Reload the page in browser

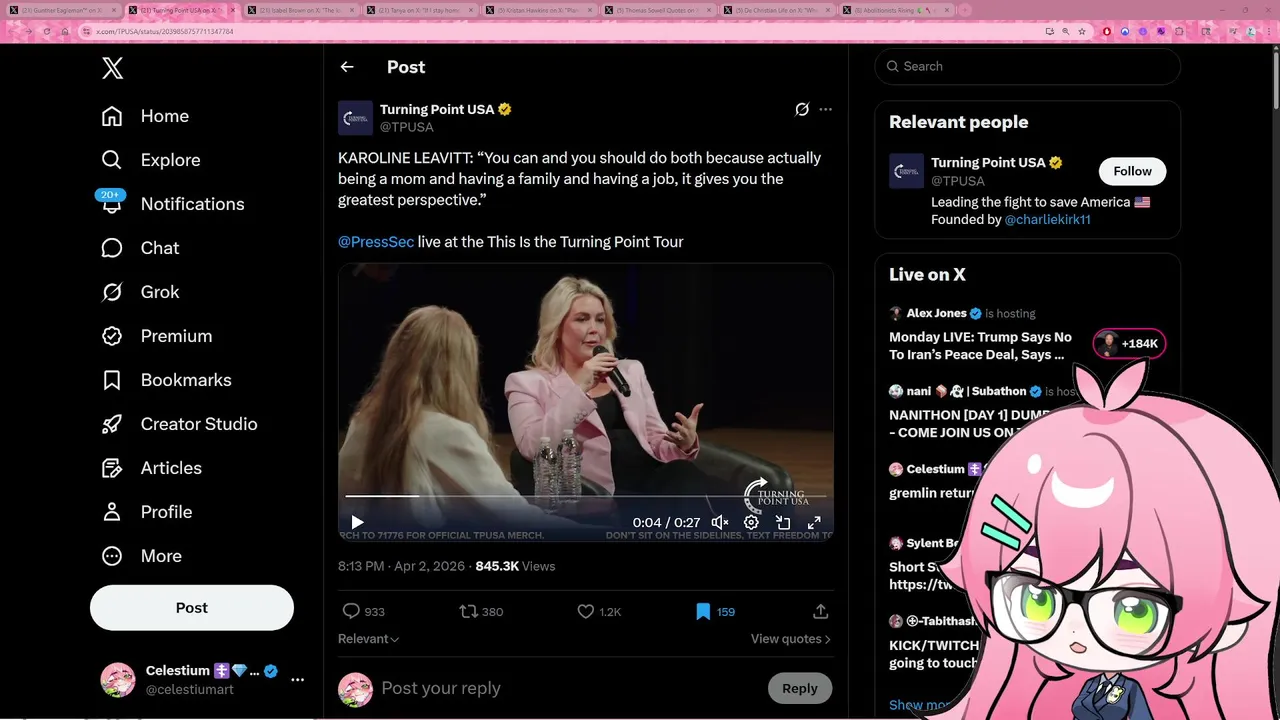pos(46,31)
